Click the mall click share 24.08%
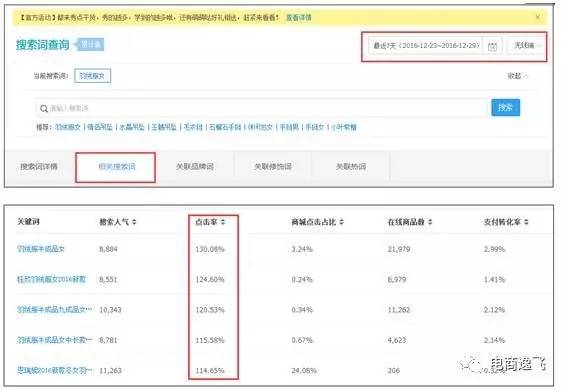This screenshot has height=389, width=563. (x=304, y=370)
